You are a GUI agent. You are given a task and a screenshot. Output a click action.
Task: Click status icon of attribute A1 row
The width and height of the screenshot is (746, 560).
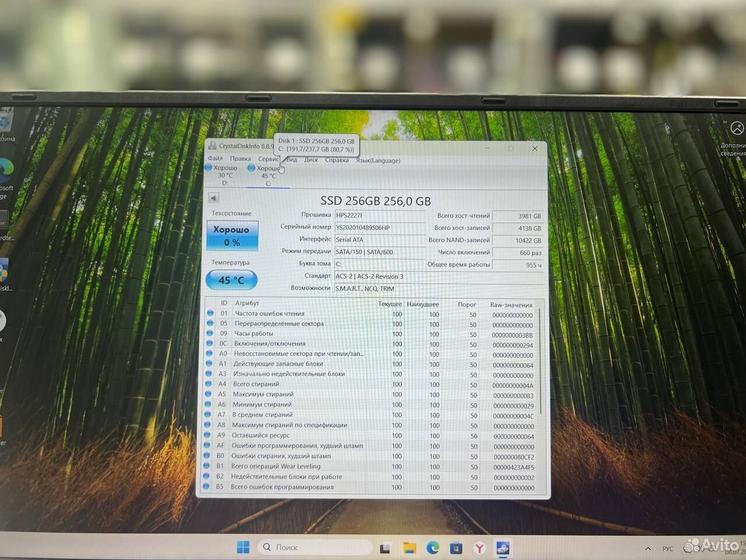pos(209,364)
